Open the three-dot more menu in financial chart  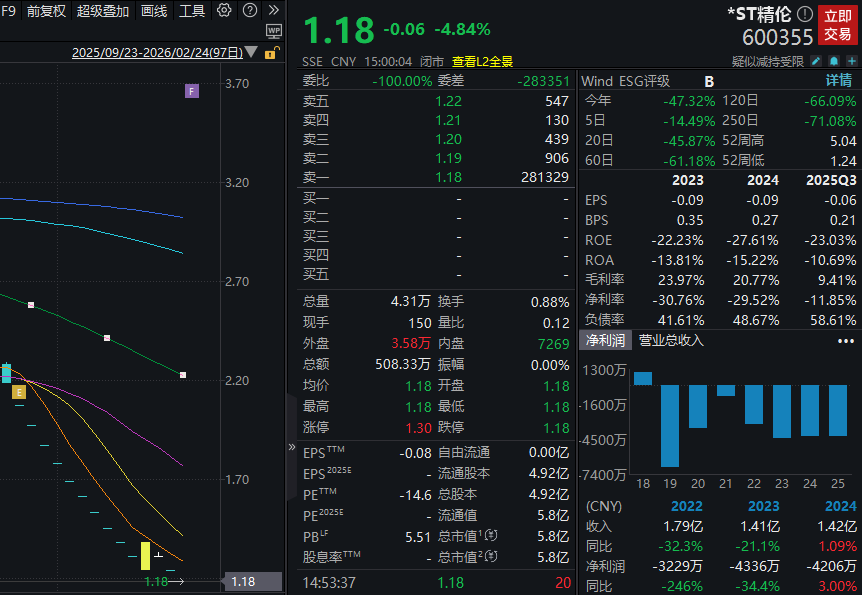846,341
